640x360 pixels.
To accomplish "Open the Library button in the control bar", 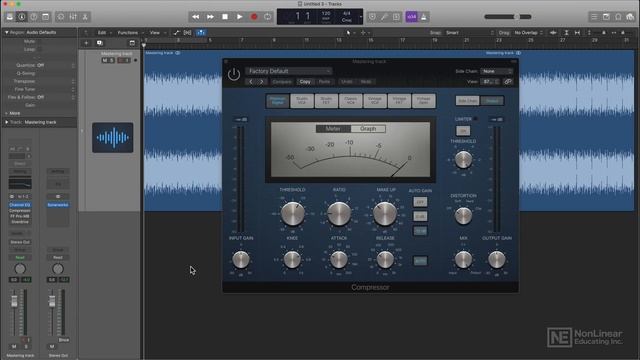I will (10, 17).
